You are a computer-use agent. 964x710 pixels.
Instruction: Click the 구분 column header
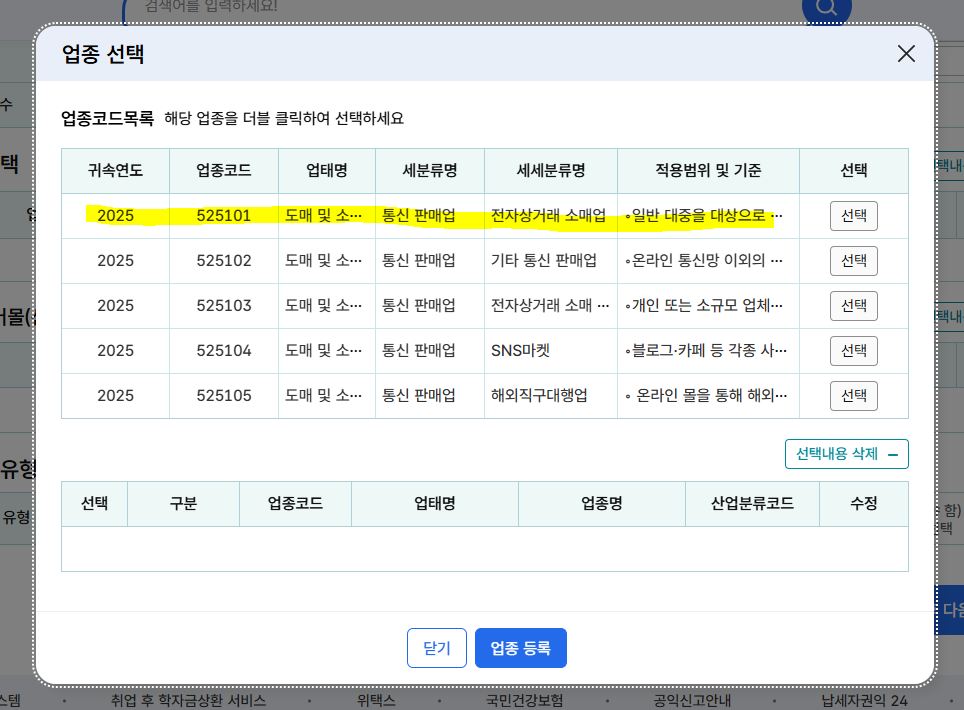[183, 504]
